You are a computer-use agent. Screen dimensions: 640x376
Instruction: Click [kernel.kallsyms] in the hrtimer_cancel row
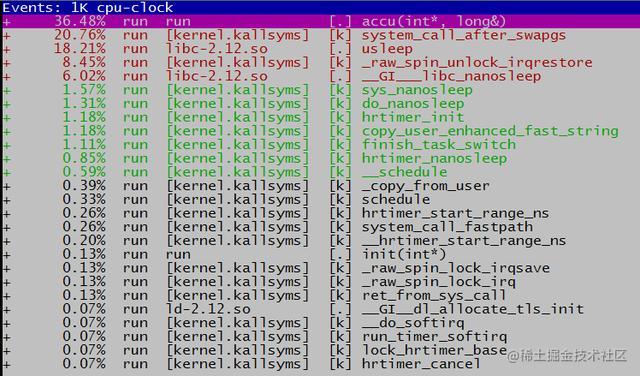[x=238, y=364]
